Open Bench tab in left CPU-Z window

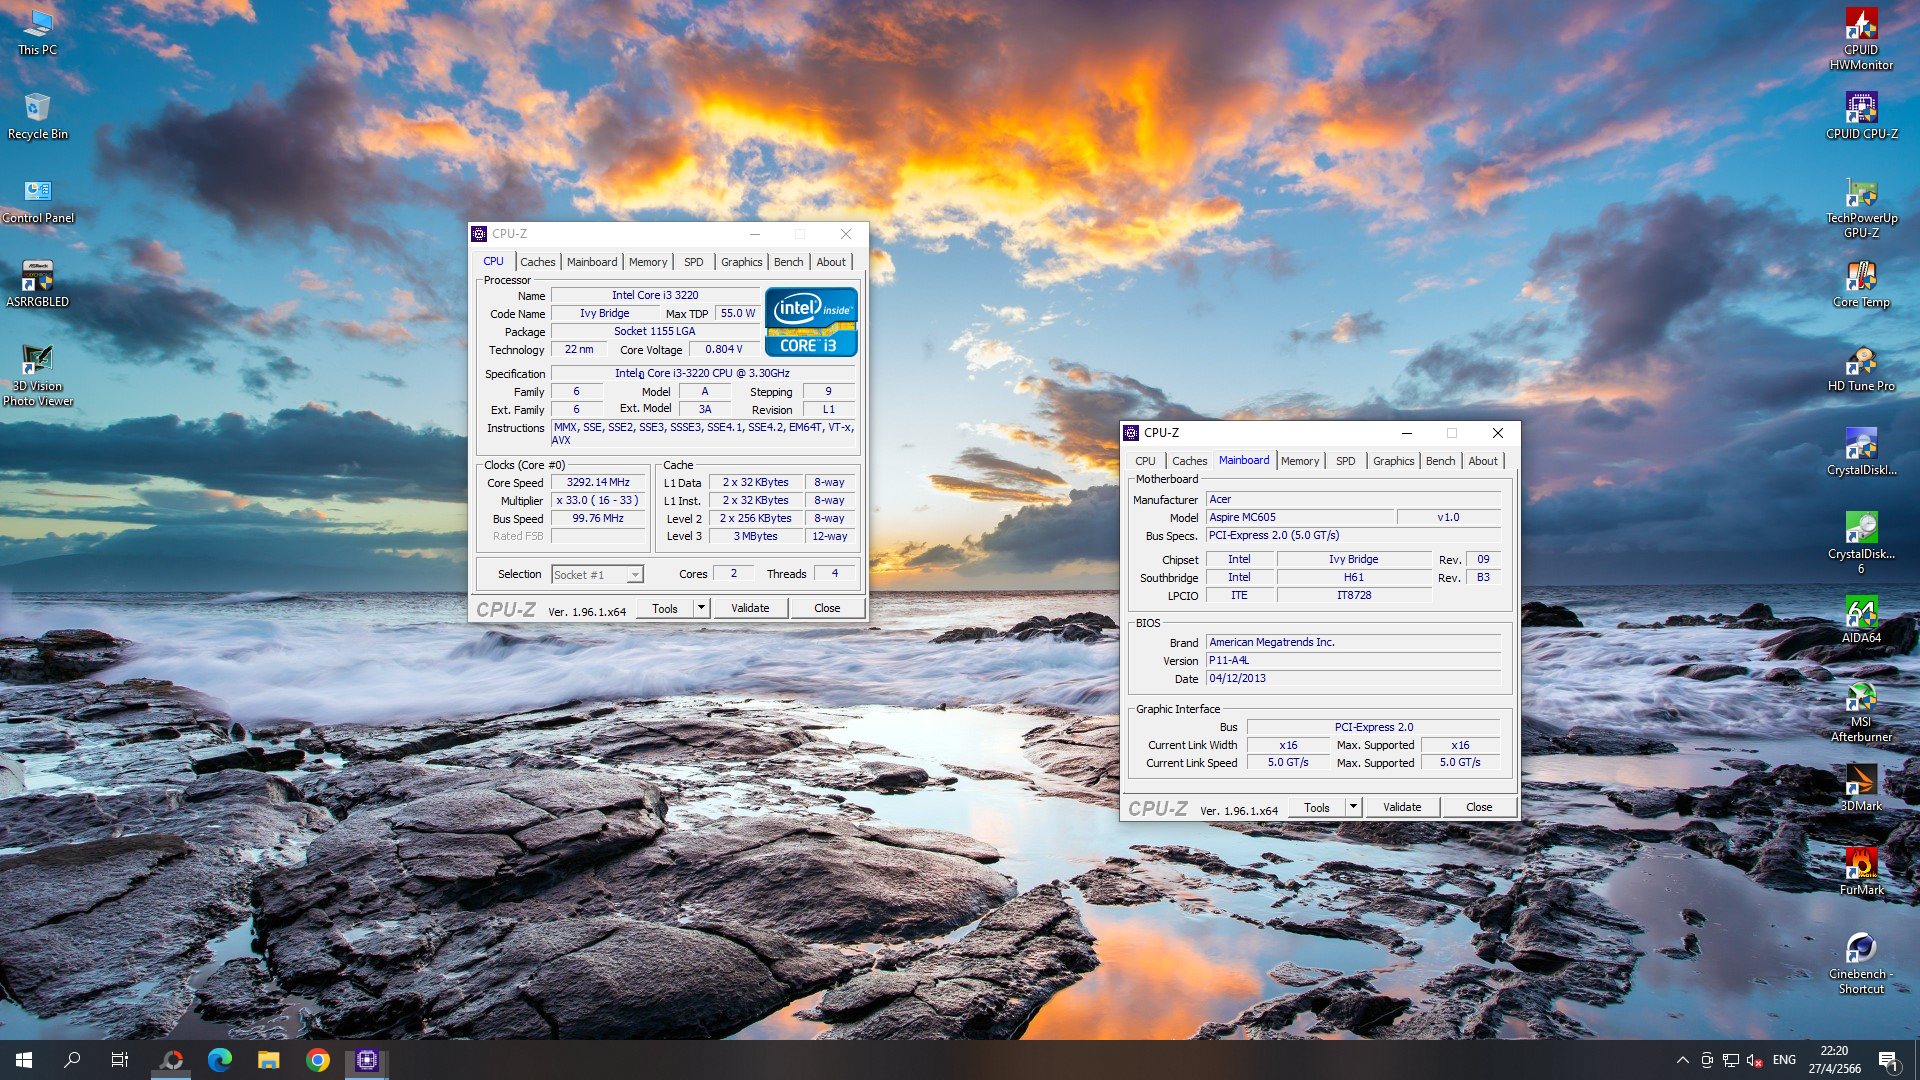click(x=788, y=262)
